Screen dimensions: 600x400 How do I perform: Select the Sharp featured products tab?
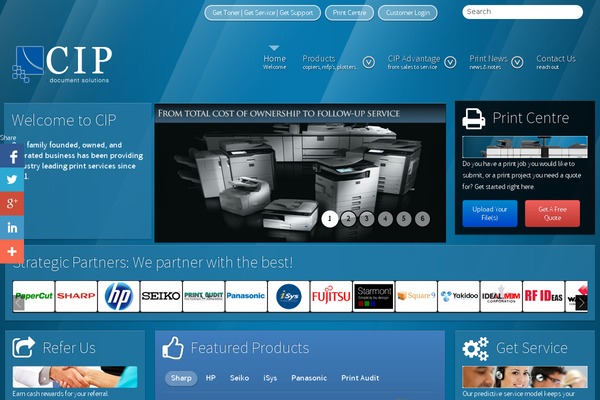coord(181,378)
